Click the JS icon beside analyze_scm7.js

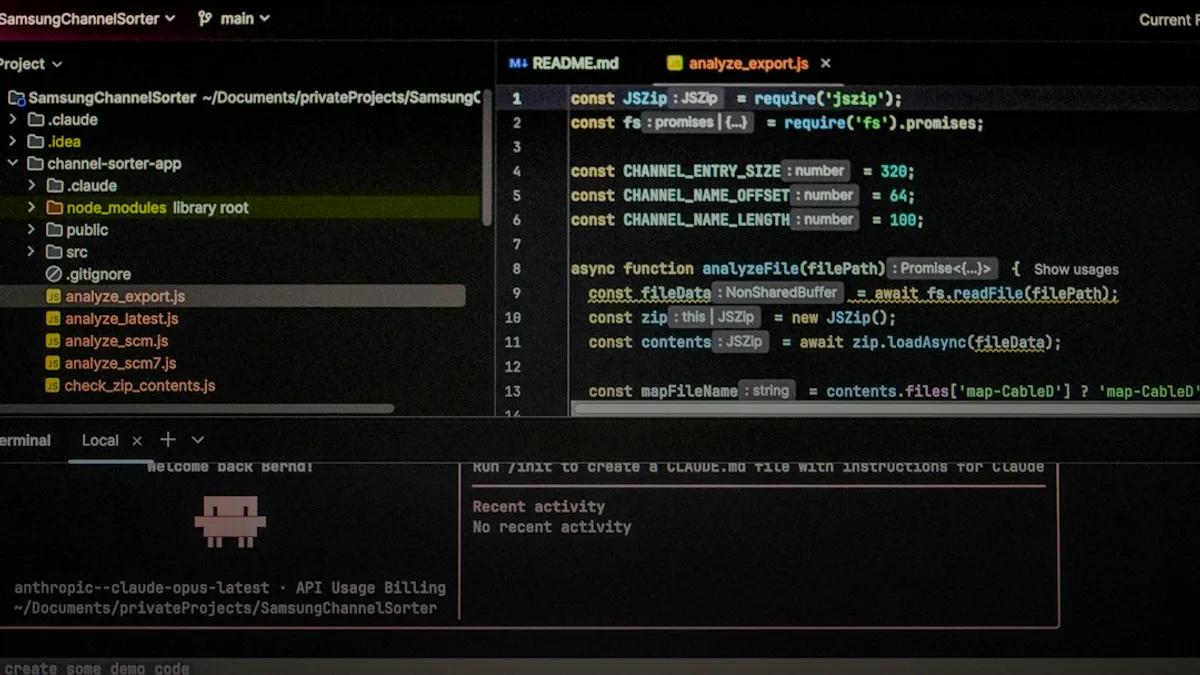coord(54,363)
